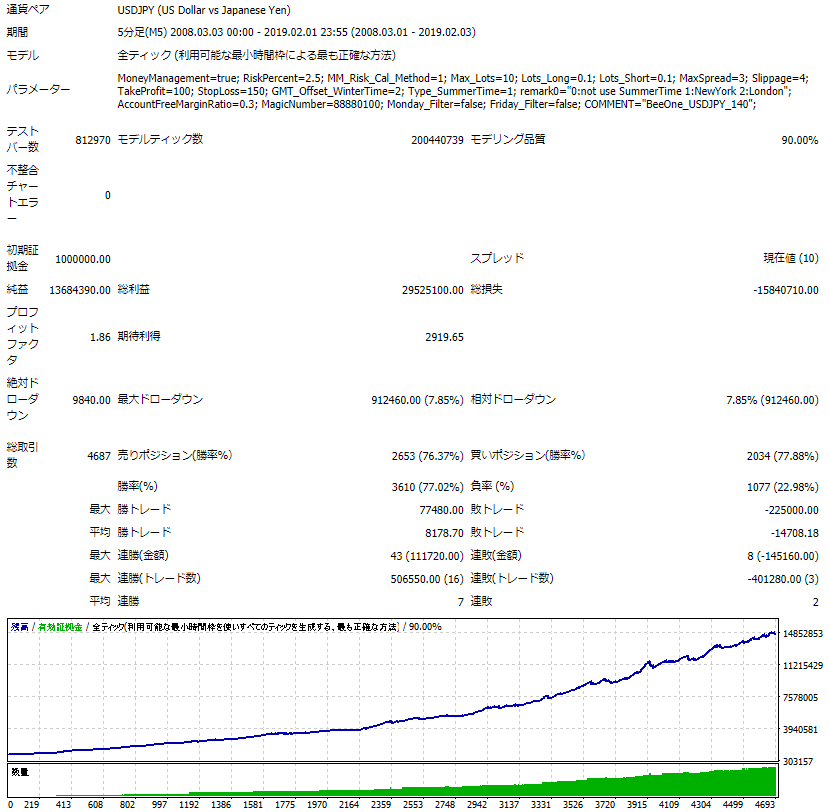This screenshot has height=812, width=829.
Task: Click the modeling quality value 90.00%
Action: (799, 140)
